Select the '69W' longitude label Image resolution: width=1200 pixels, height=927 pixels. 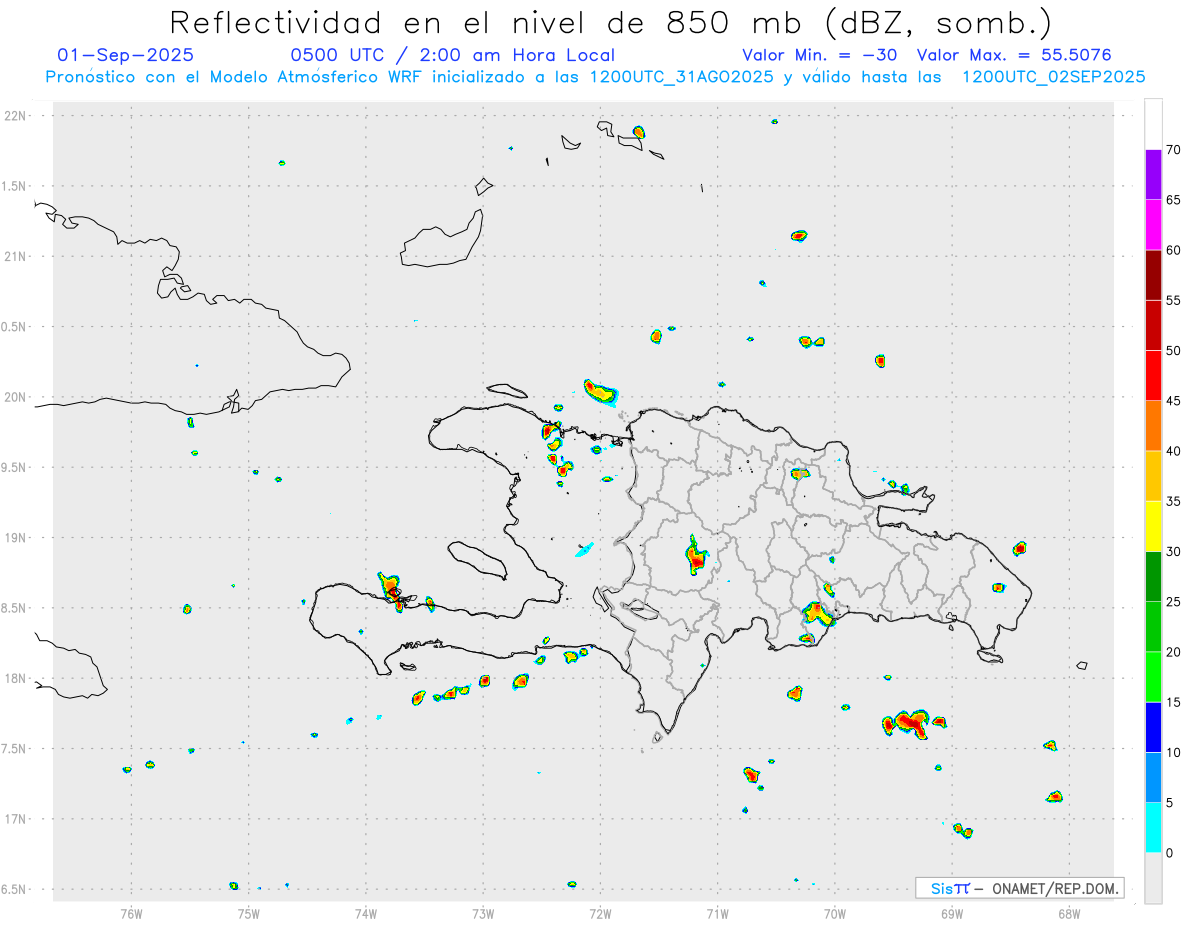pyautogui.click(x=952, y=912)
